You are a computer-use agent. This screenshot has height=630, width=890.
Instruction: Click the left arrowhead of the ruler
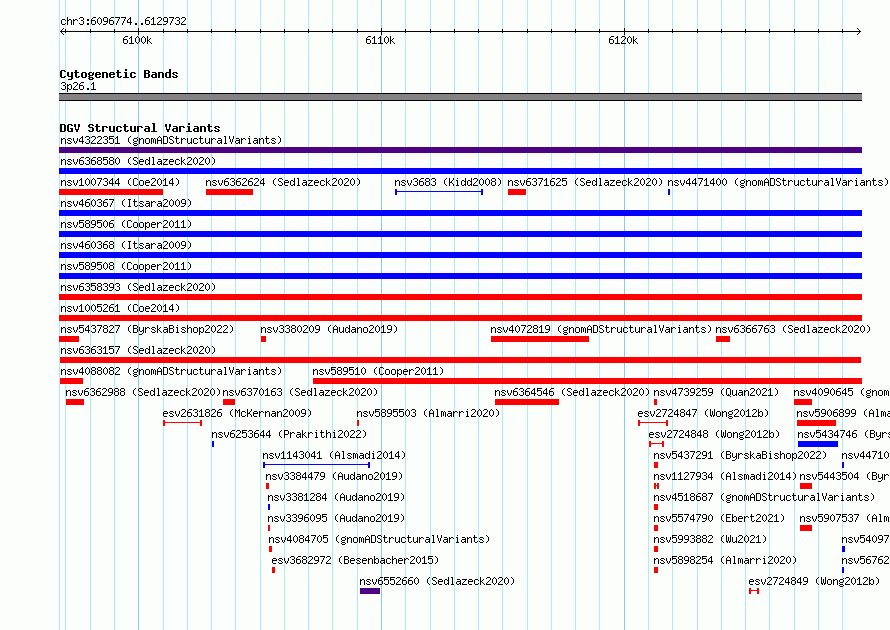click(x=62, y=31)
